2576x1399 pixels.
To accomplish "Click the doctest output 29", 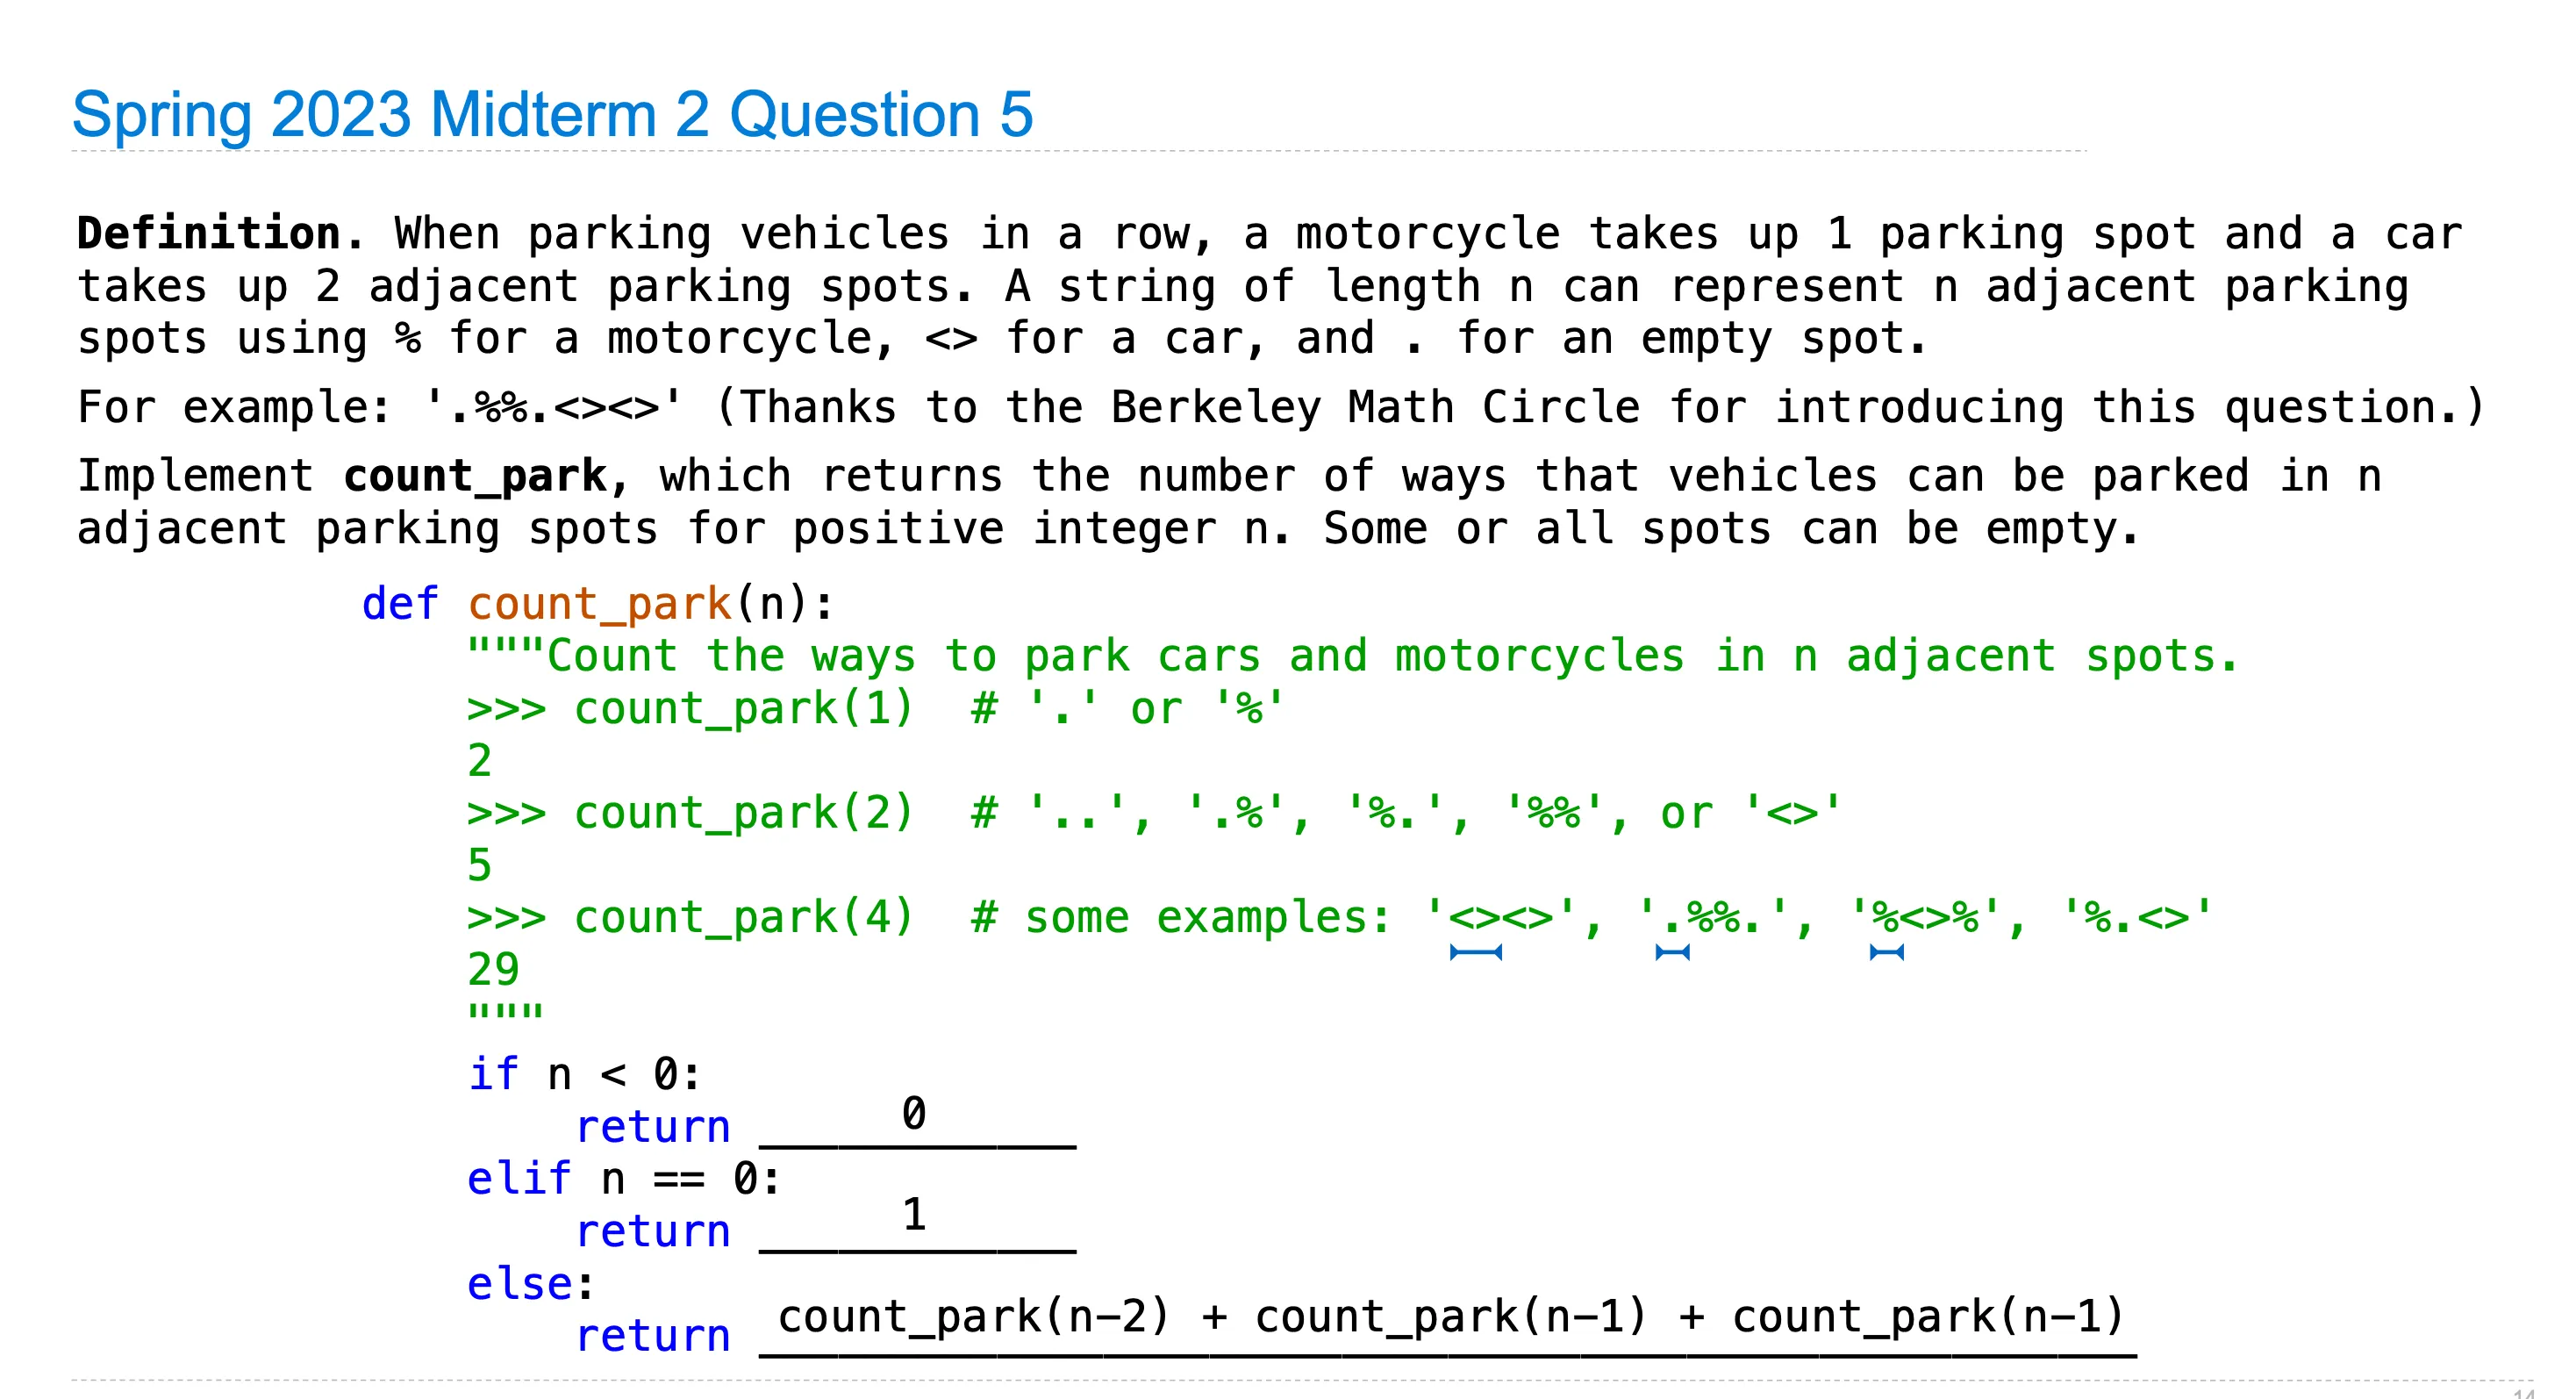I will 493,969.
